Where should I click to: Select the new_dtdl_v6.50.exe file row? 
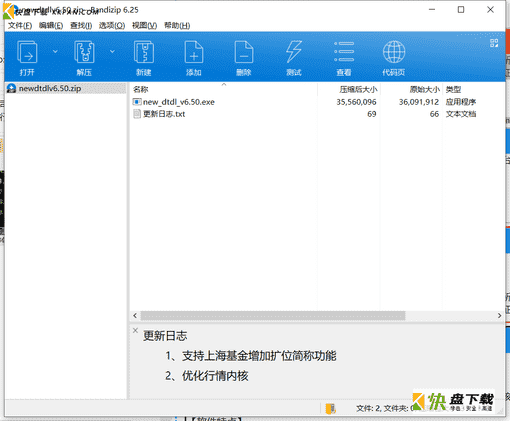(317, 102)
